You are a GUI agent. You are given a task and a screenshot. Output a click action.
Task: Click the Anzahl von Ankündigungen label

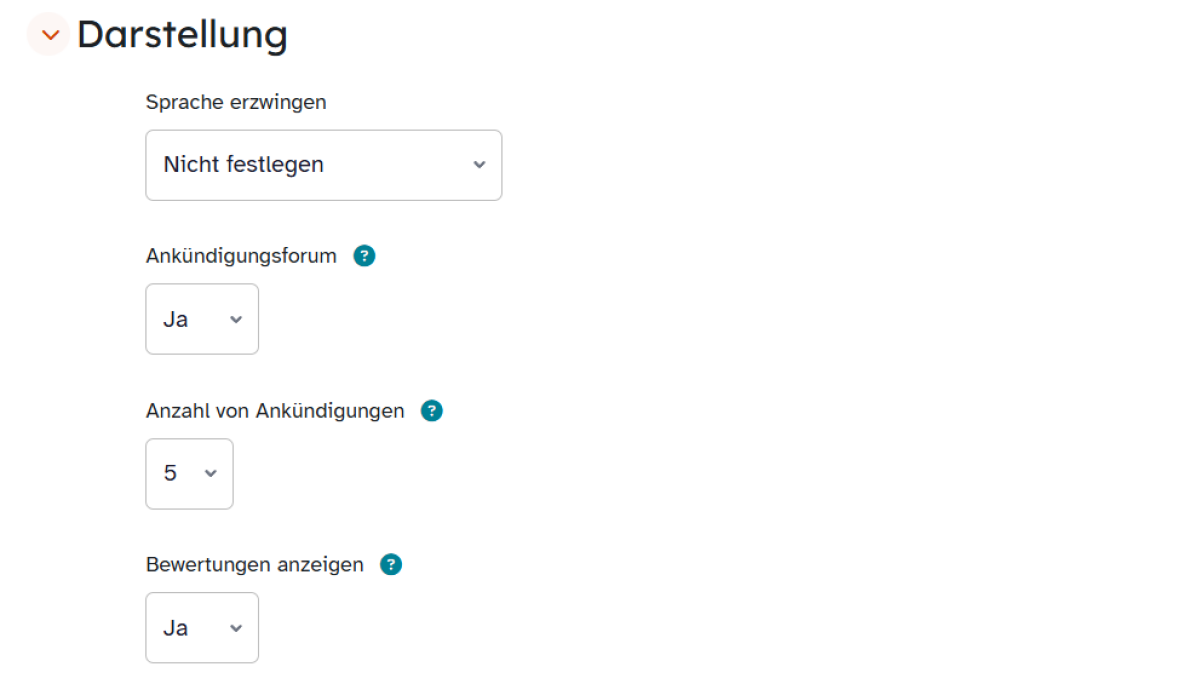(x=275, y=411)
